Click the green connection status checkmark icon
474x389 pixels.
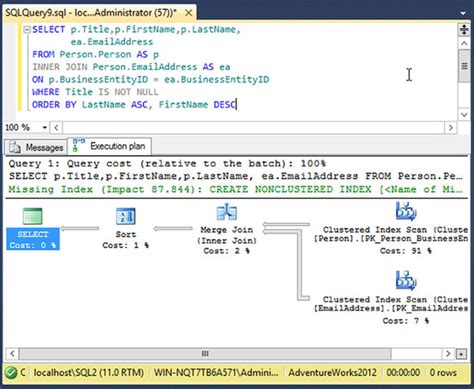[11, 372]
